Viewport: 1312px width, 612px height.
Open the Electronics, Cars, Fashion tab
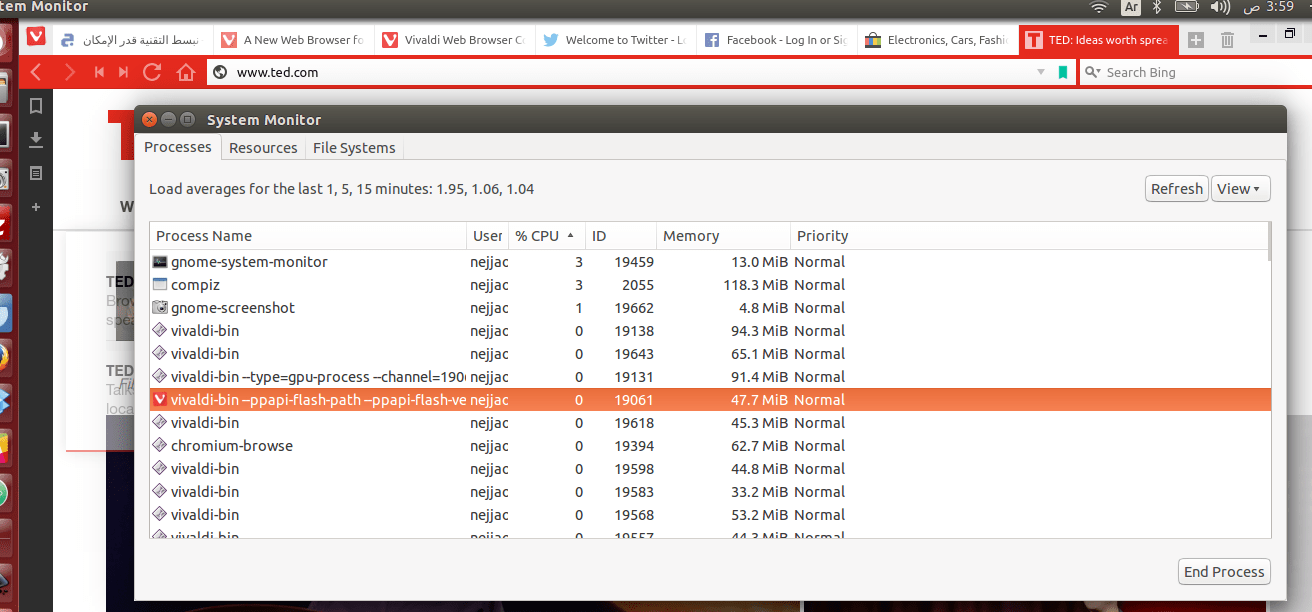pyautogui.click(x=937, y=40)
